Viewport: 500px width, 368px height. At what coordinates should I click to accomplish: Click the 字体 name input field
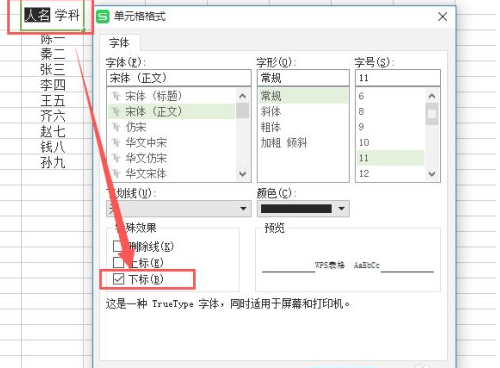click(x=179, y=78)
